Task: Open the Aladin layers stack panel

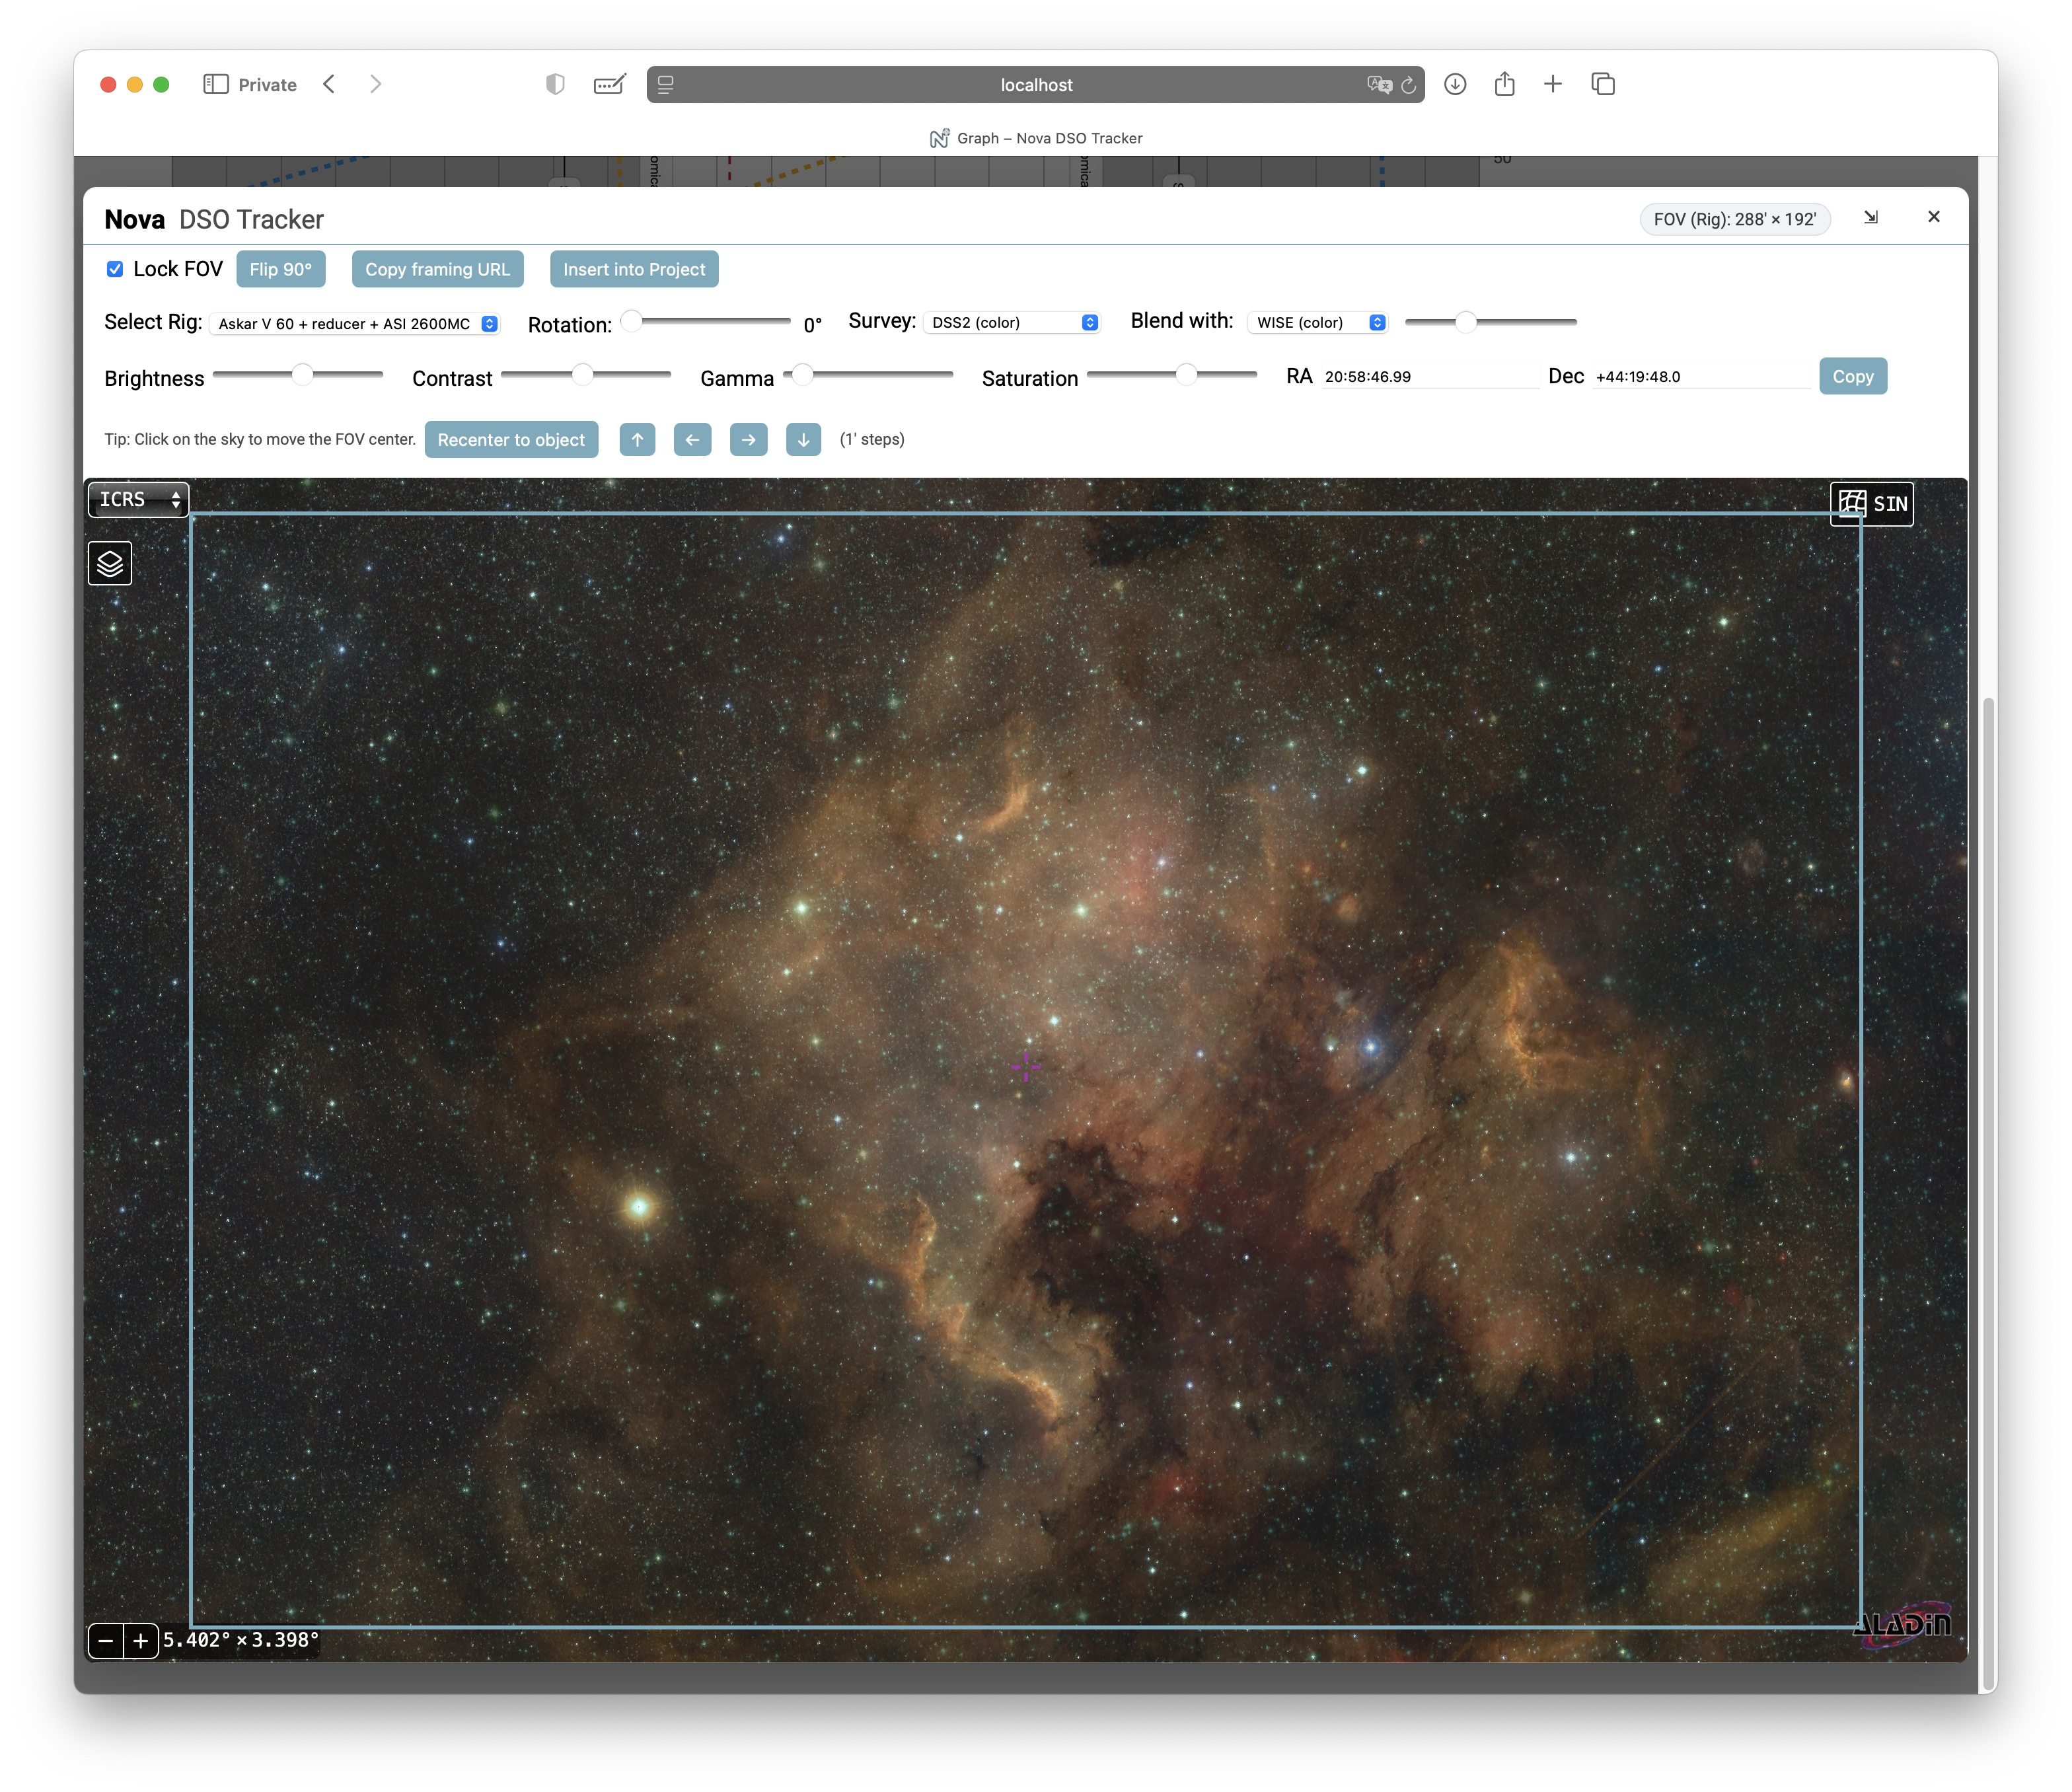Action: point(110,564)
